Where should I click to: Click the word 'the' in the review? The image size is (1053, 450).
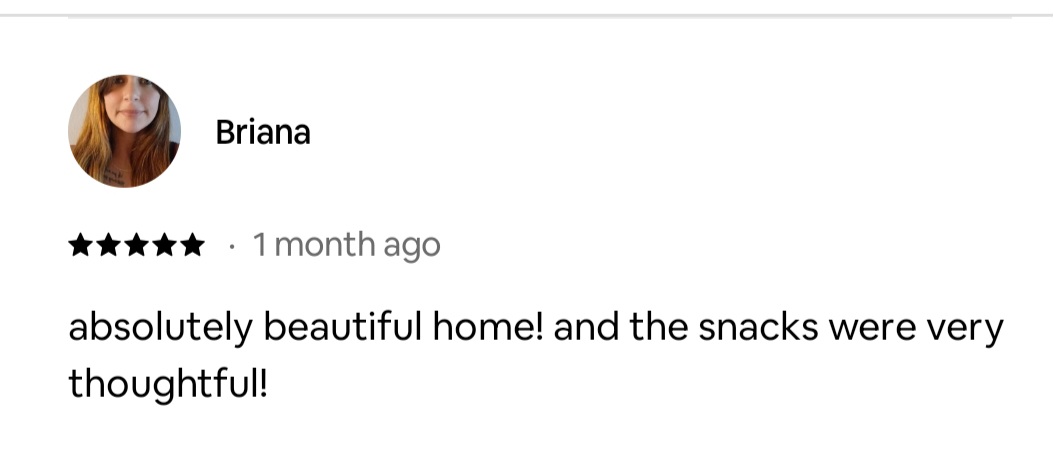655,329
